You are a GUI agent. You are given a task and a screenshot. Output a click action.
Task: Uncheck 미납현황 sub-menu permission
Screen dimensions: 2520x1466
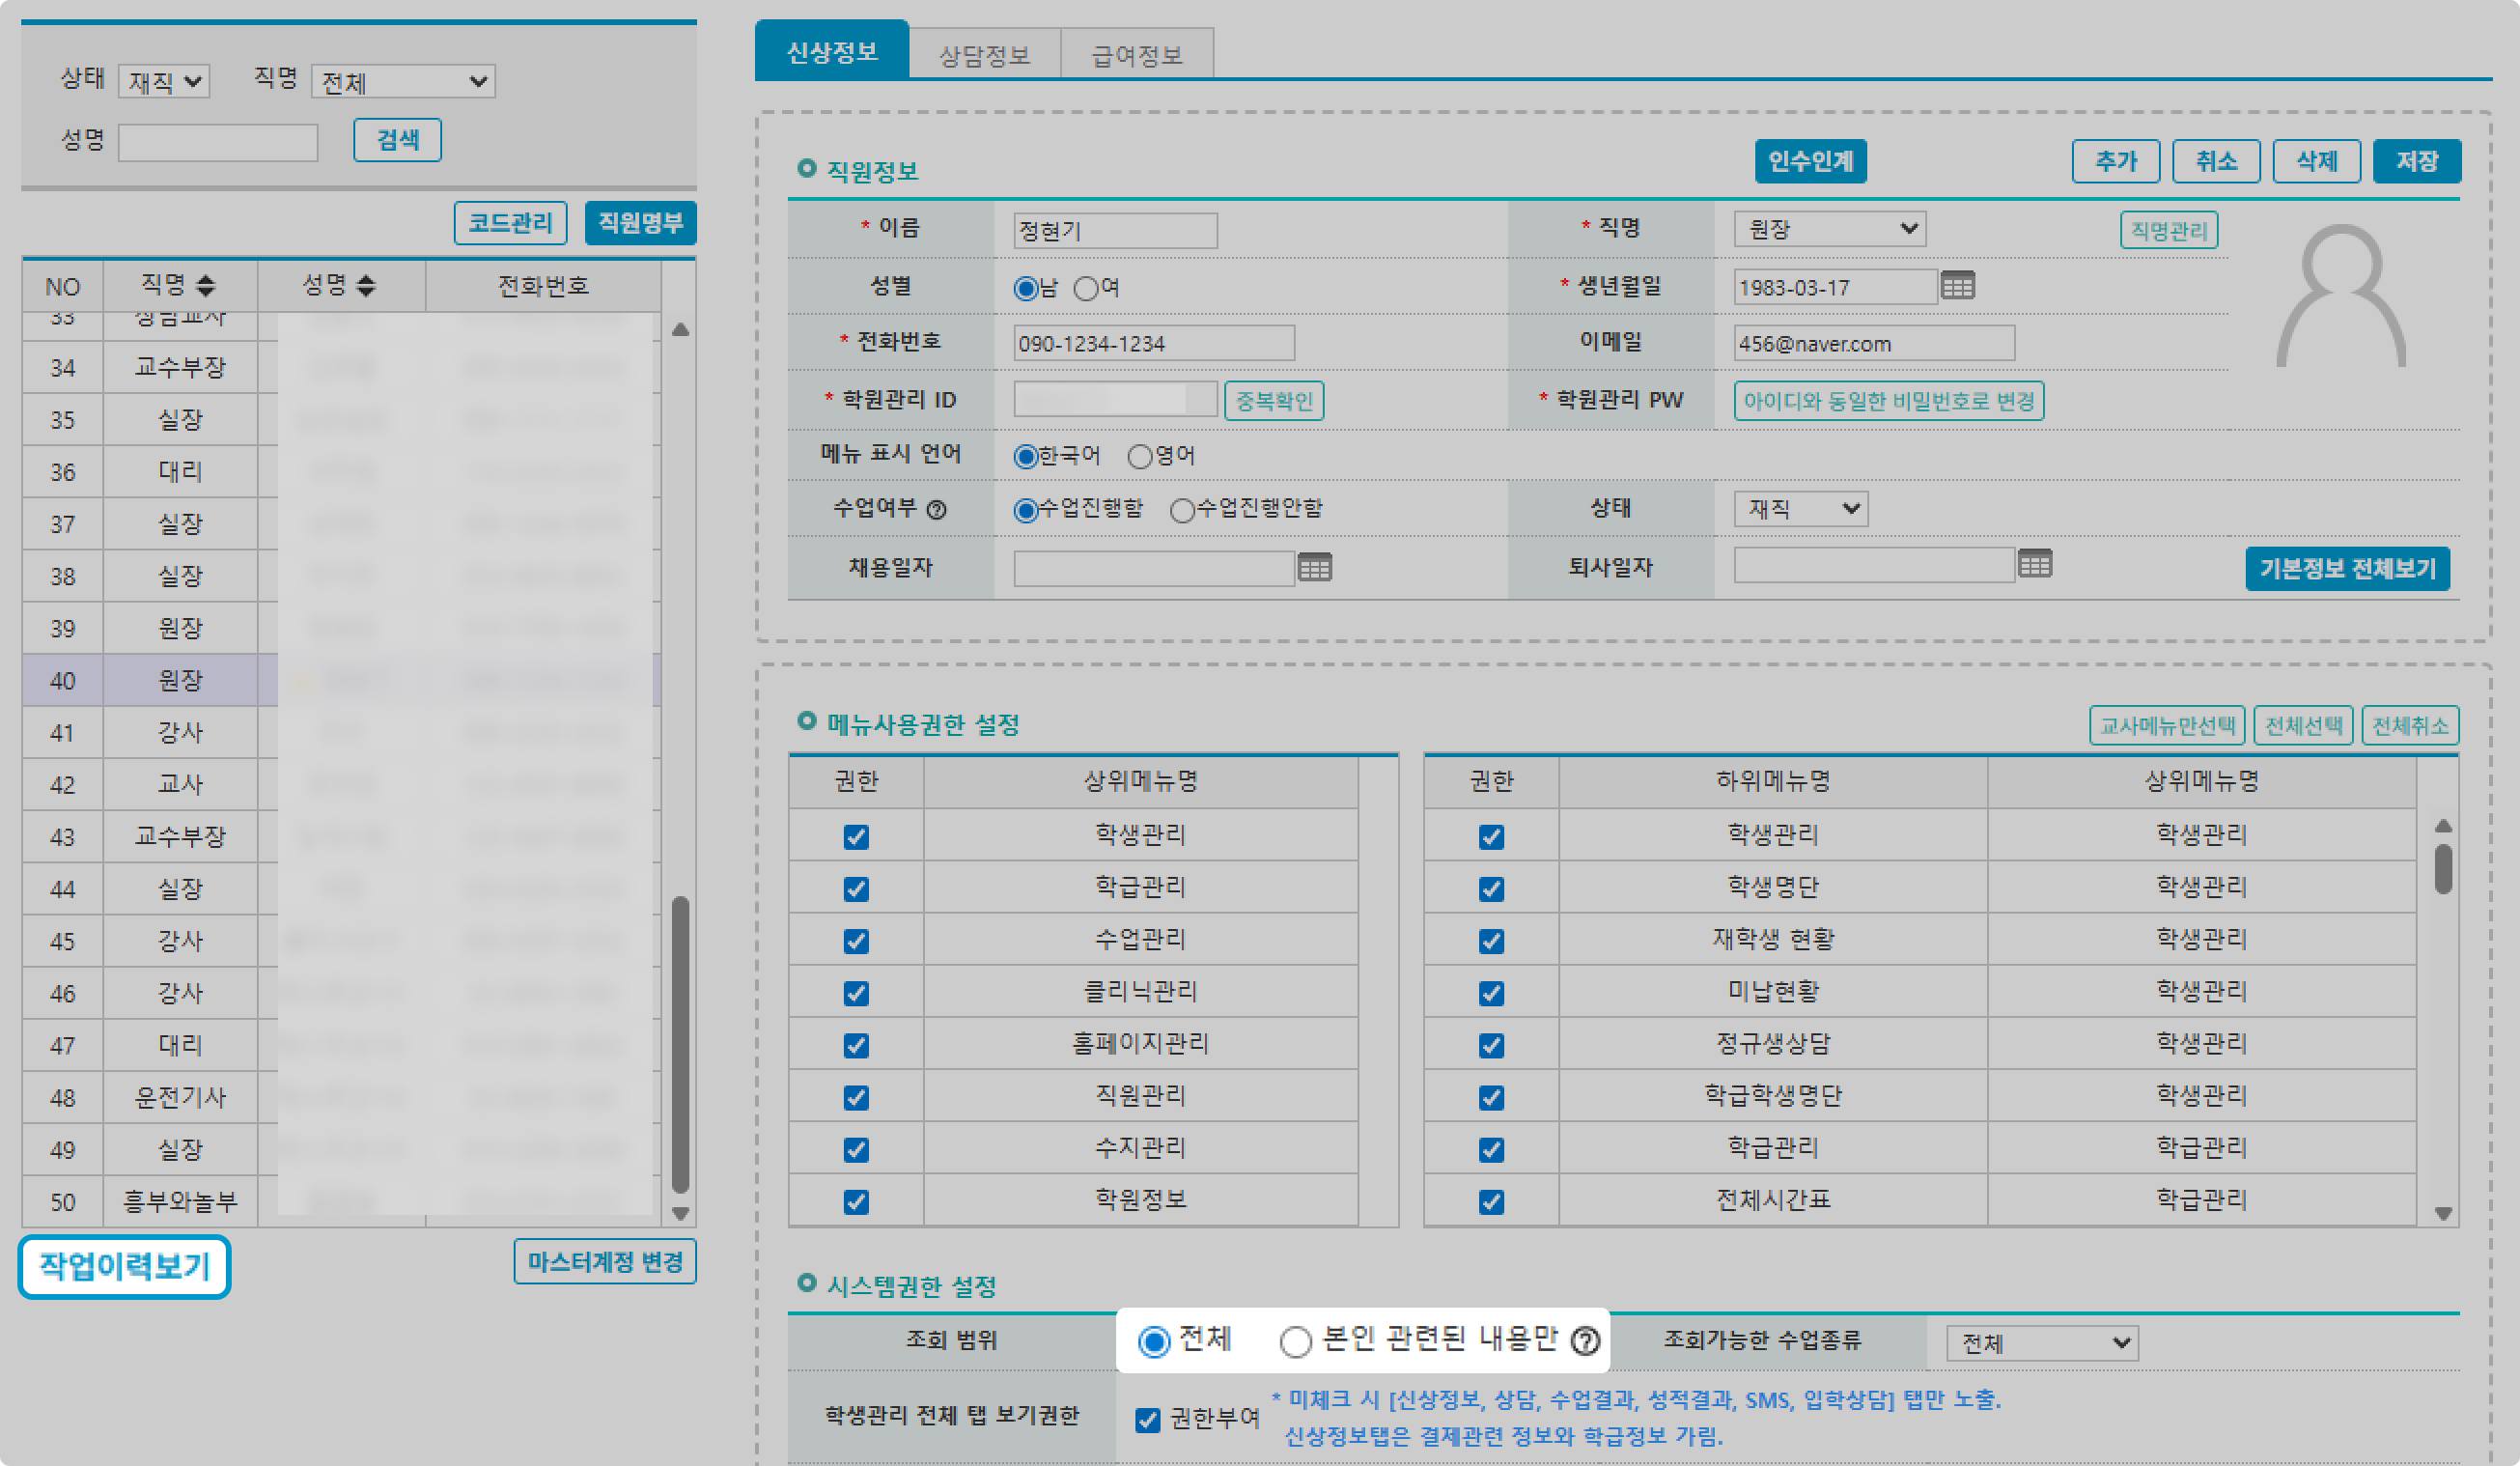(x=1490, y=993)
